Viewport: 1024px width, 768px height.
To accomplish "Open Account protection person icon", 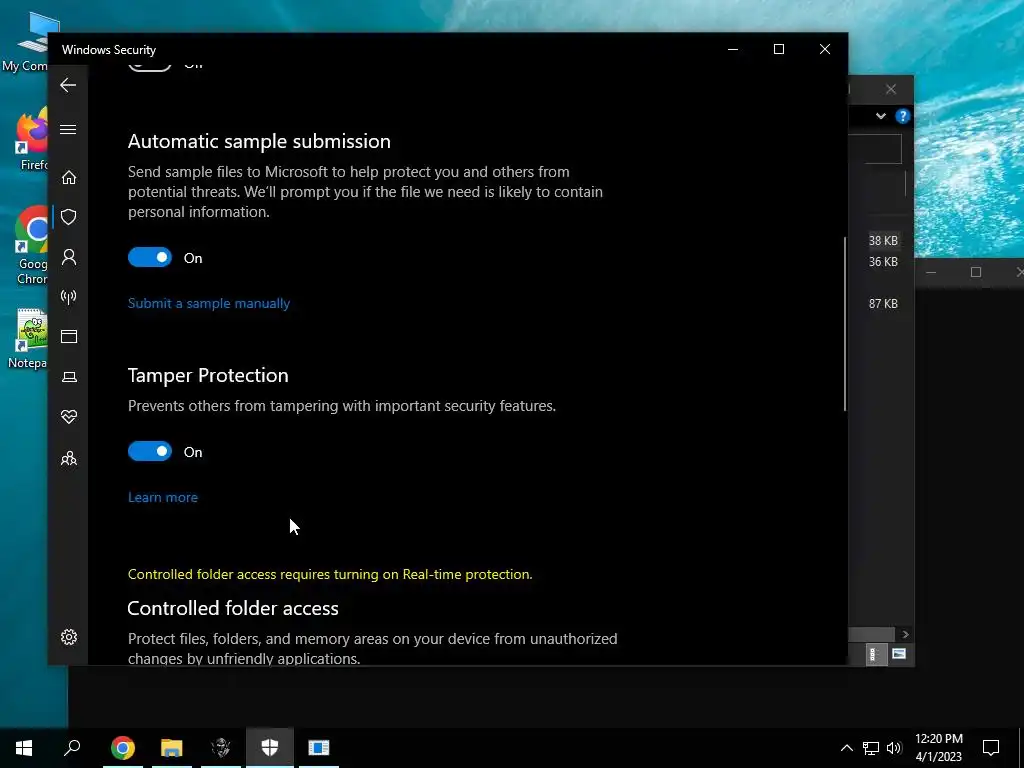I will point(69,257).
